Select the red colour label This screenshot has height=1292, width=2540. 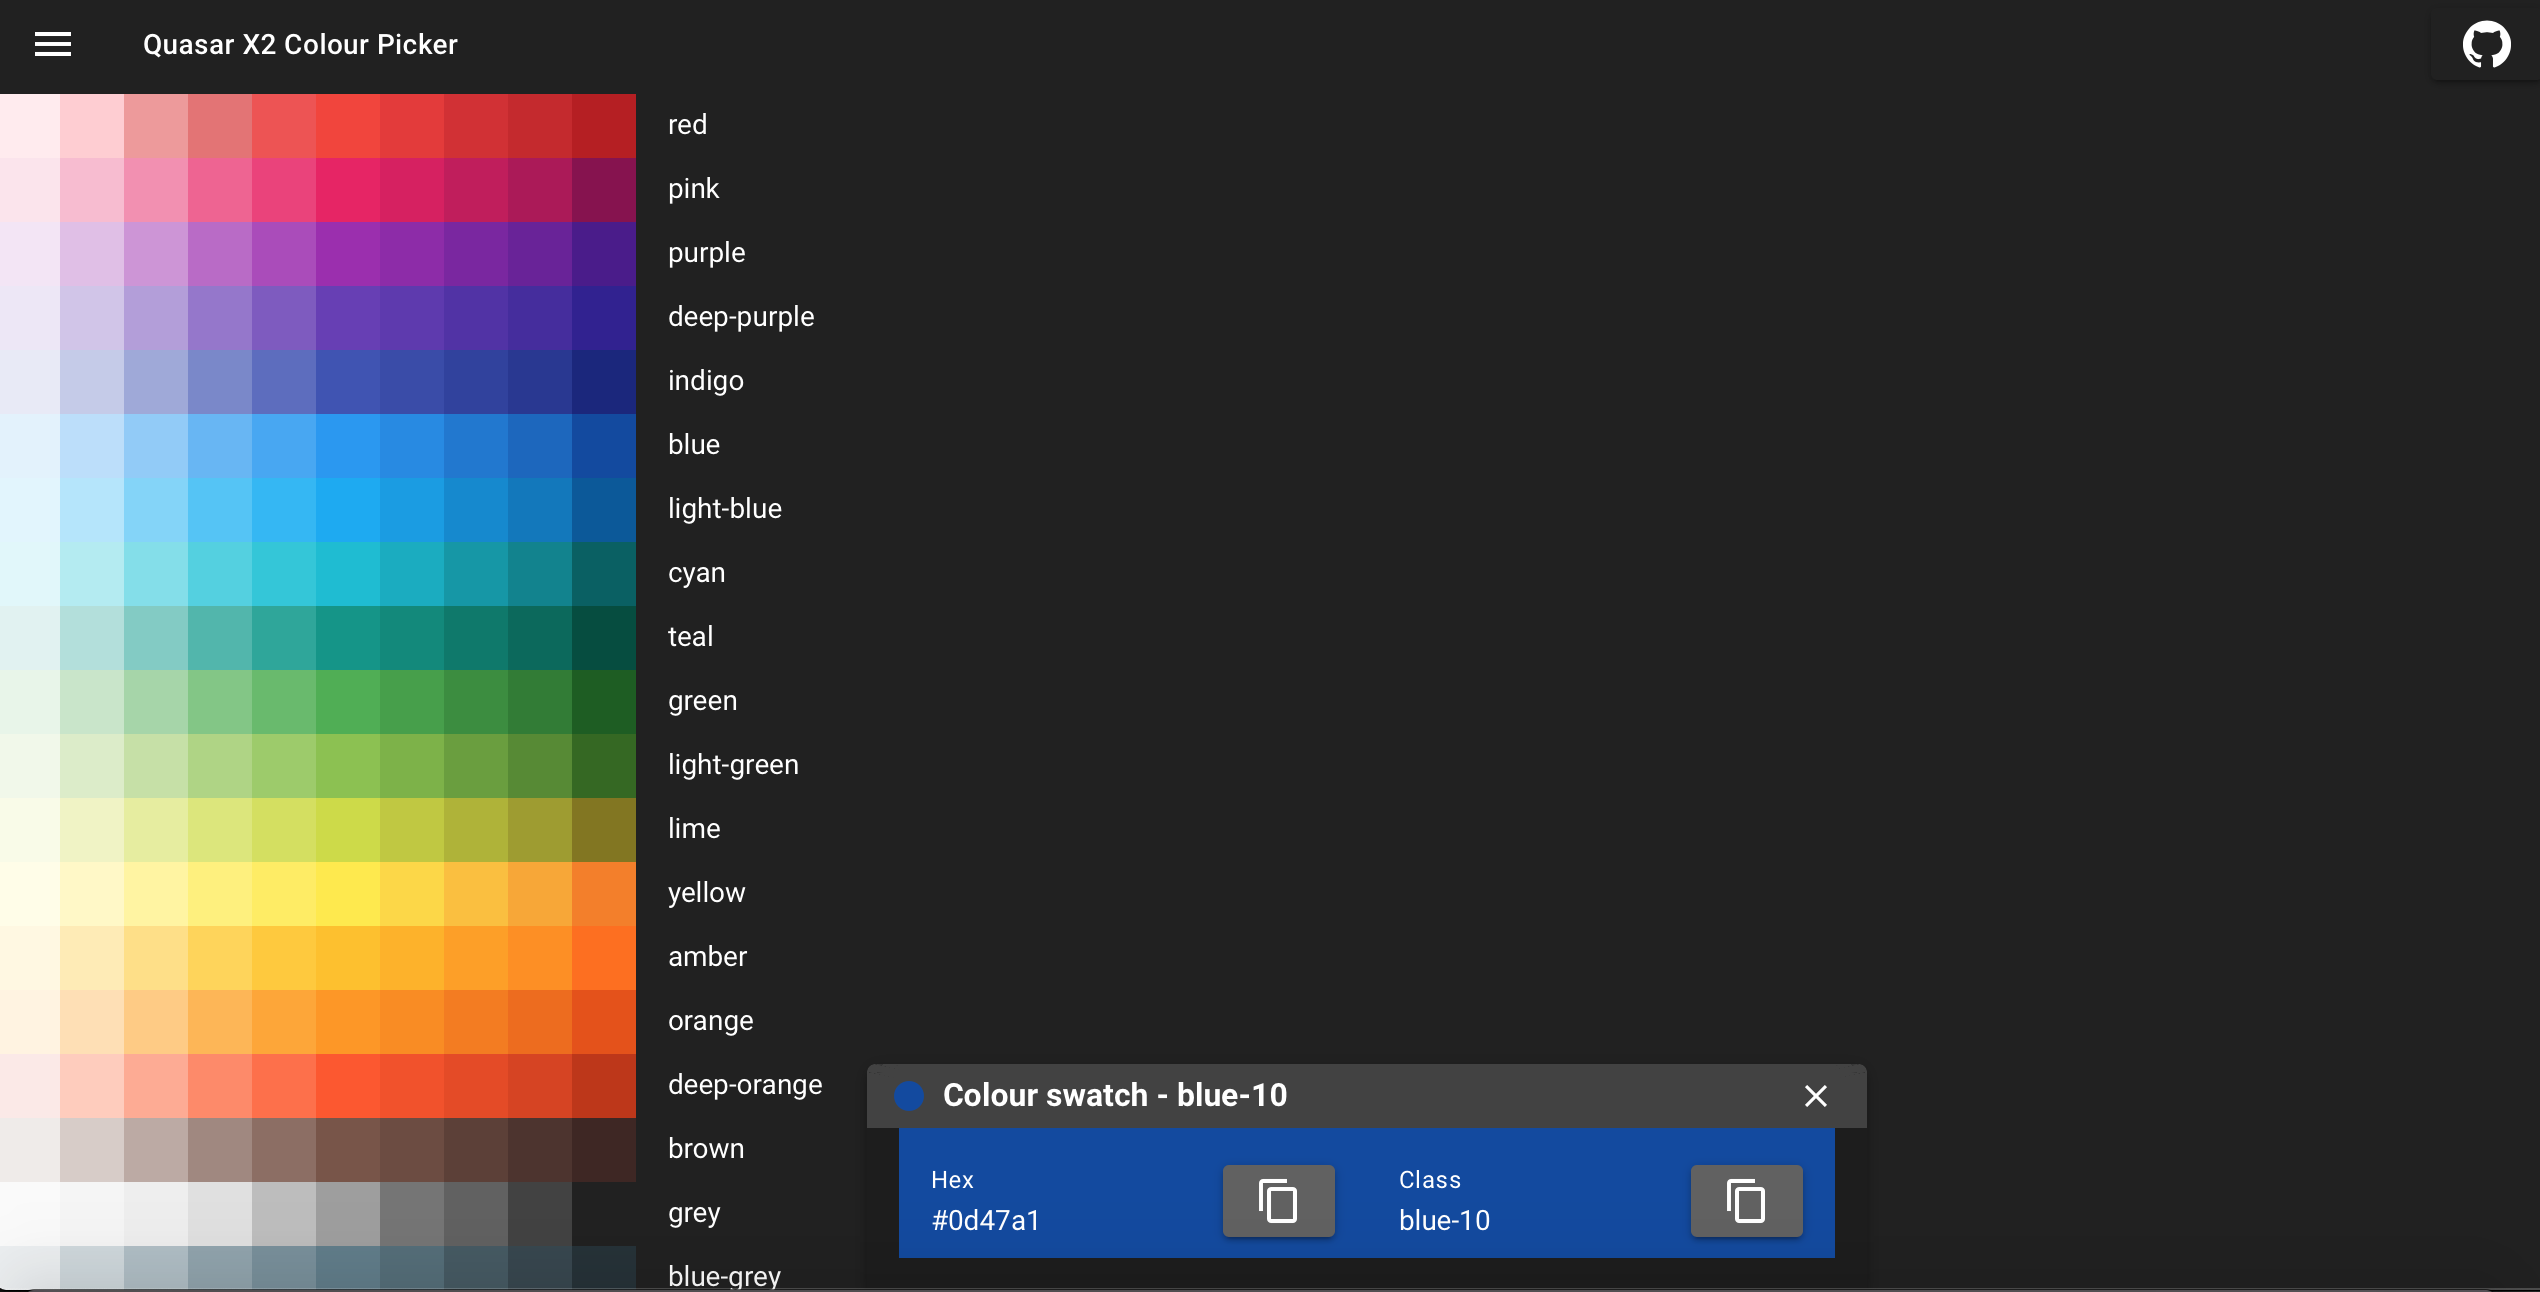click(x=687, y=124)
